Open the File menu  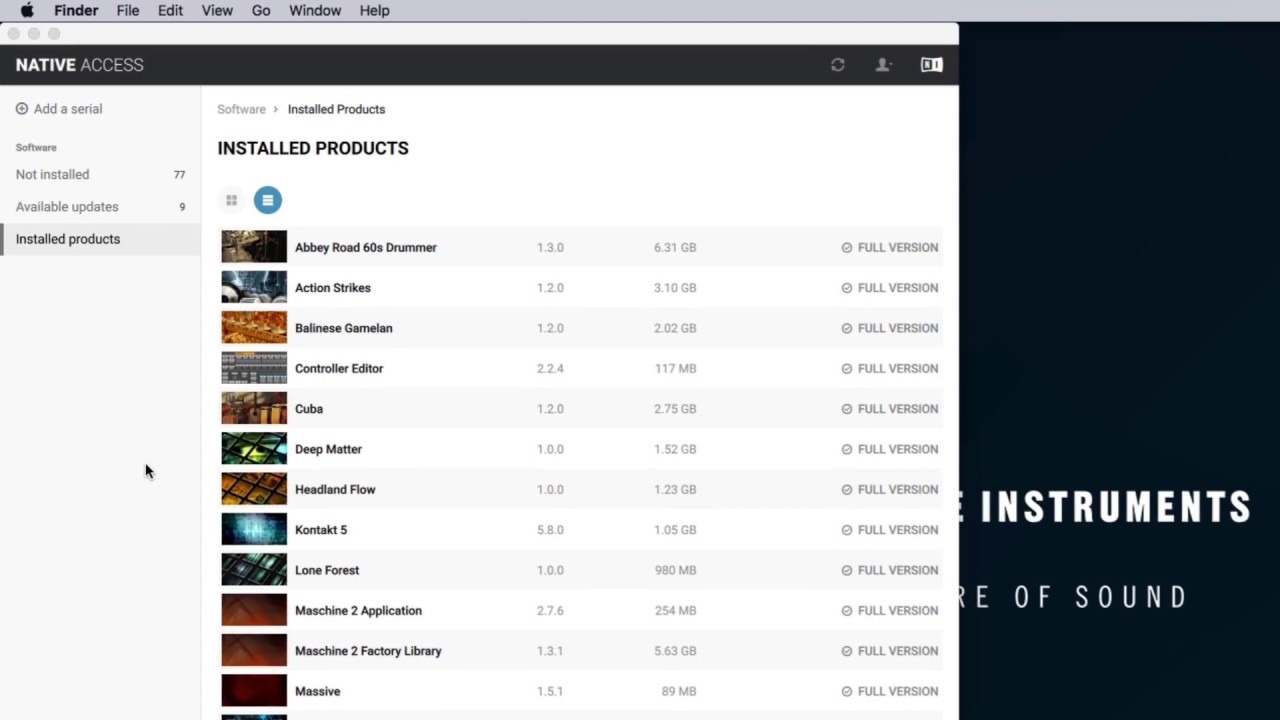(128, 11)
